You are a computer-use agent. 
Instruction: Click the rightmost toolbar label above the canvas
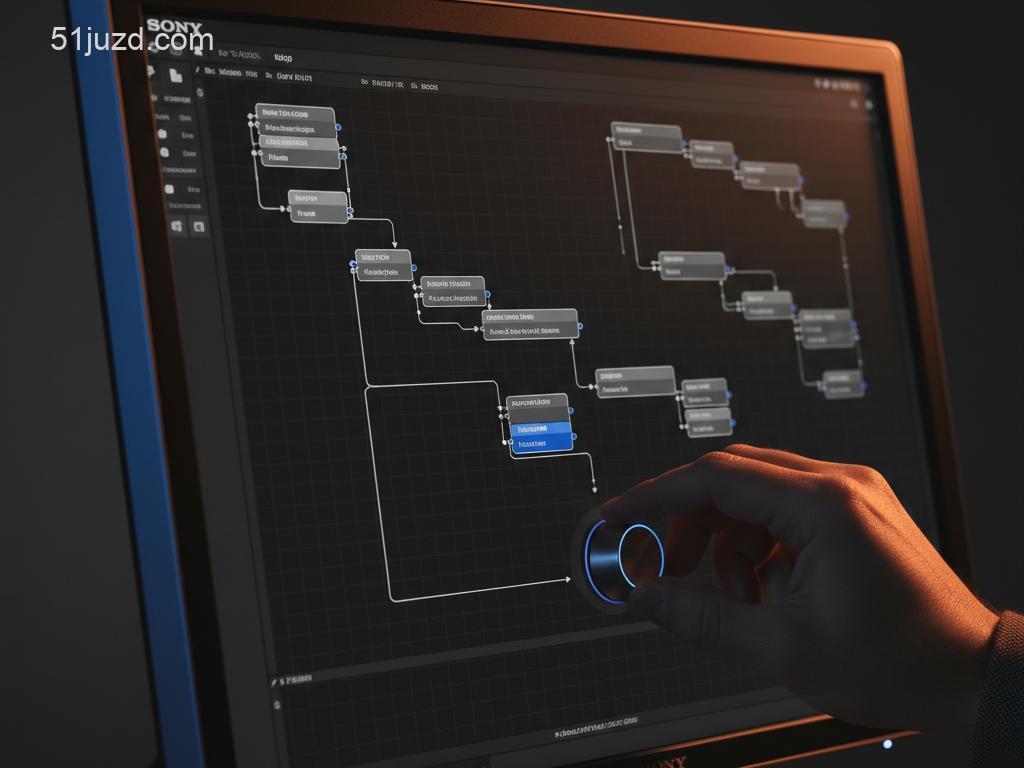428,87
